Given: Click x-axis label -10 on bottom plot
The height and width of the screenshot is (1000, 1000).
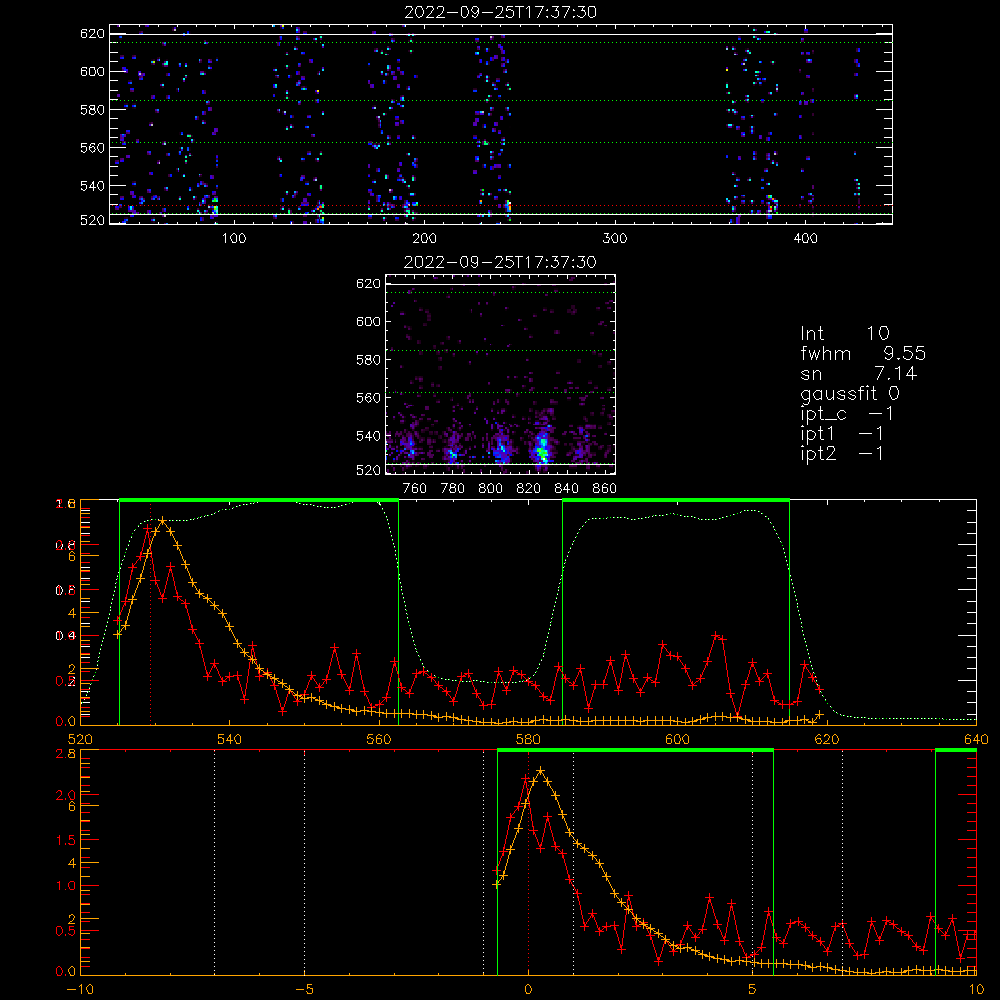Looking at the screenshot, I should [80, 989].
